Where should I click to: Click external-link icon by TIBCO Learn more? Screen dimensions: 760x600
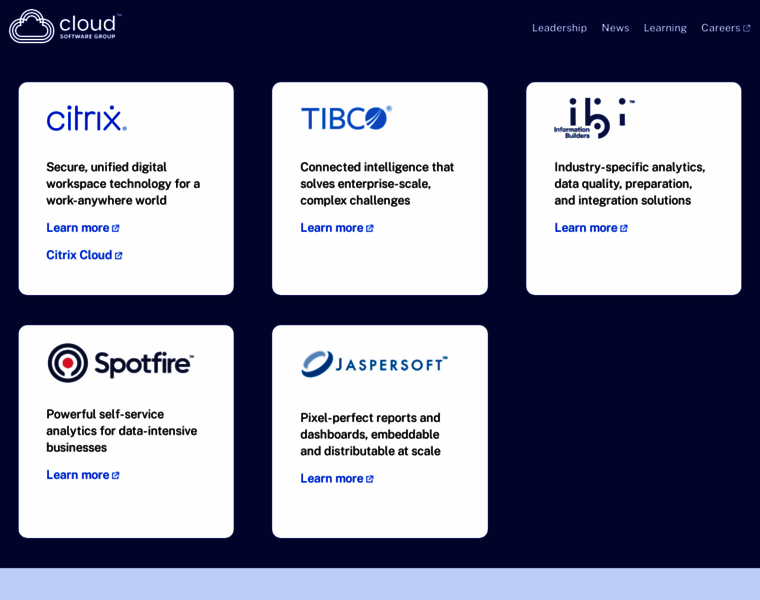tap(370, 228)
